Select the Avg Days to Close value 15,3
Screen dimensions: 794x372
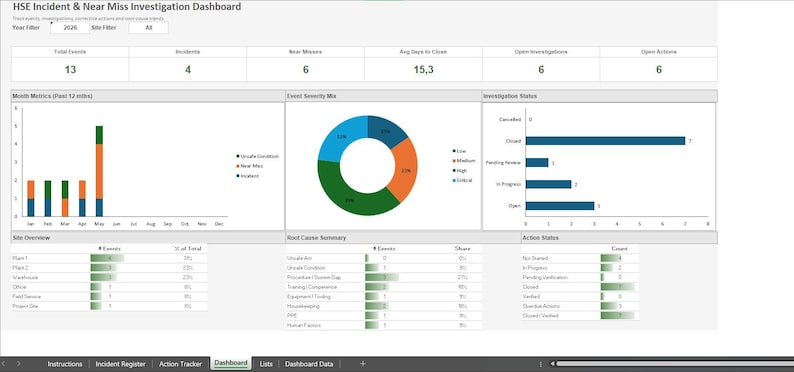coord(423,69)
